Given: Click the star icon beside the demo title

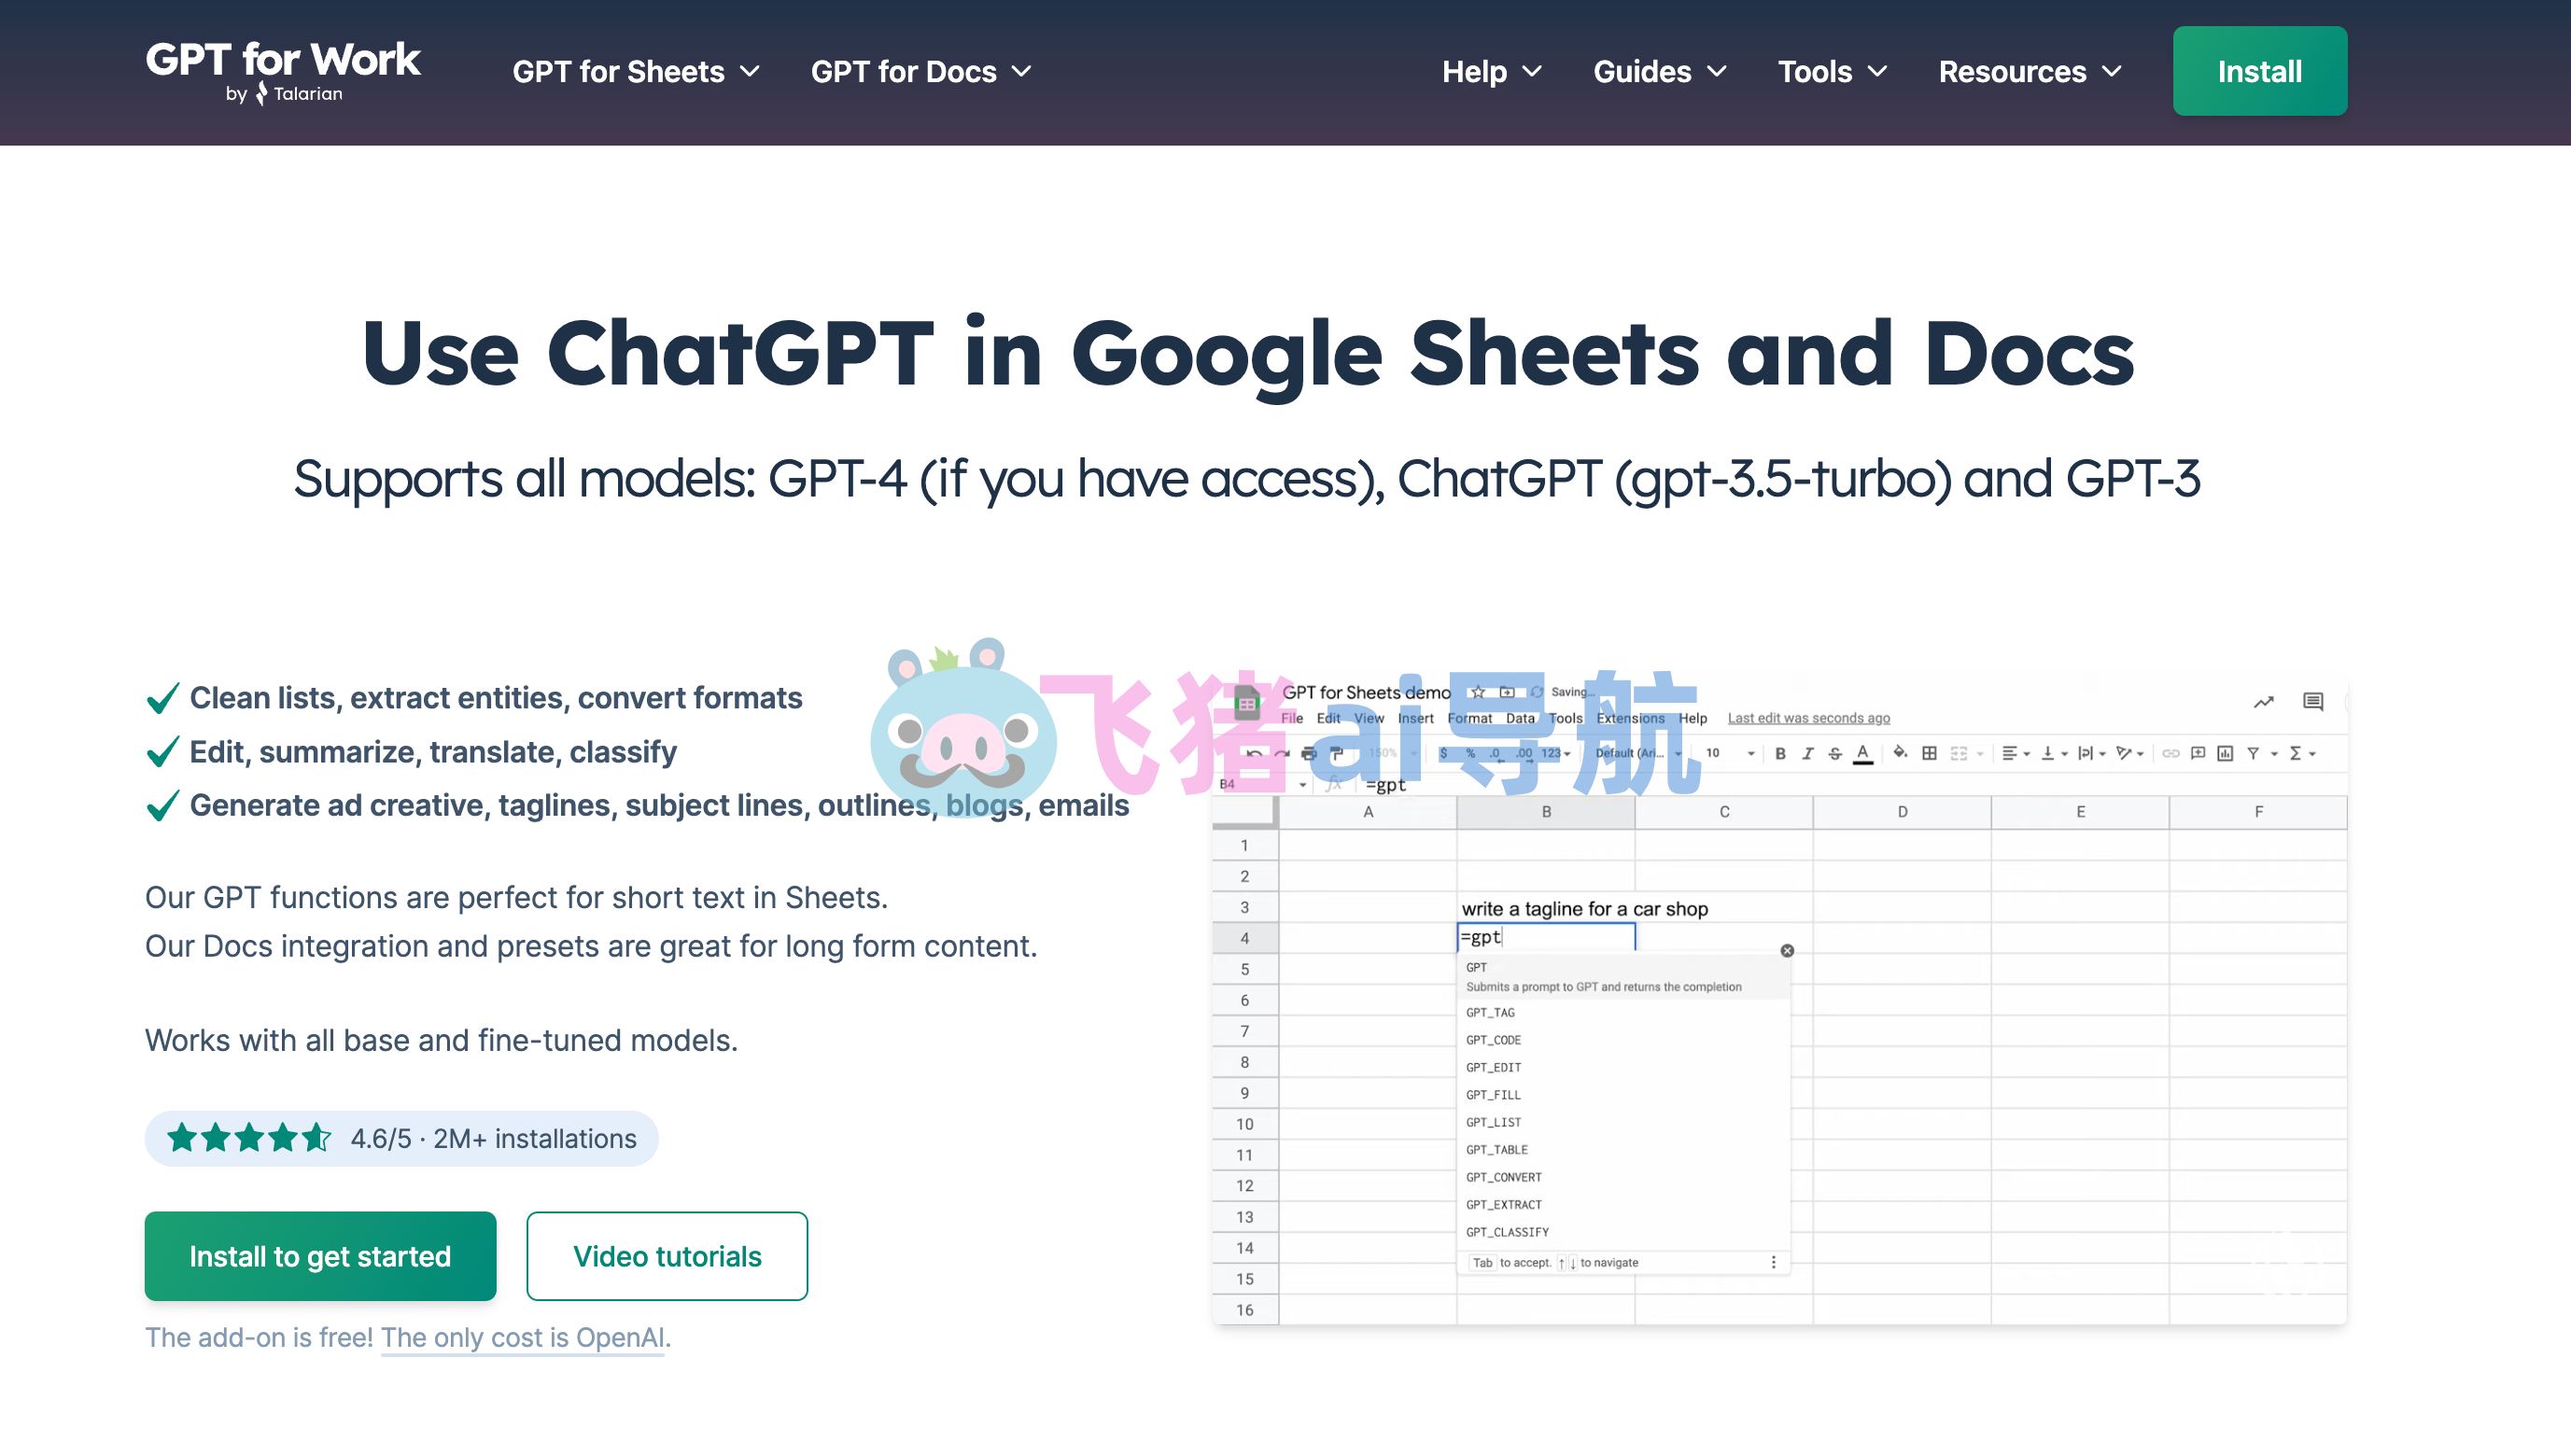Looking at the screenshot, I should point(1478,692).
